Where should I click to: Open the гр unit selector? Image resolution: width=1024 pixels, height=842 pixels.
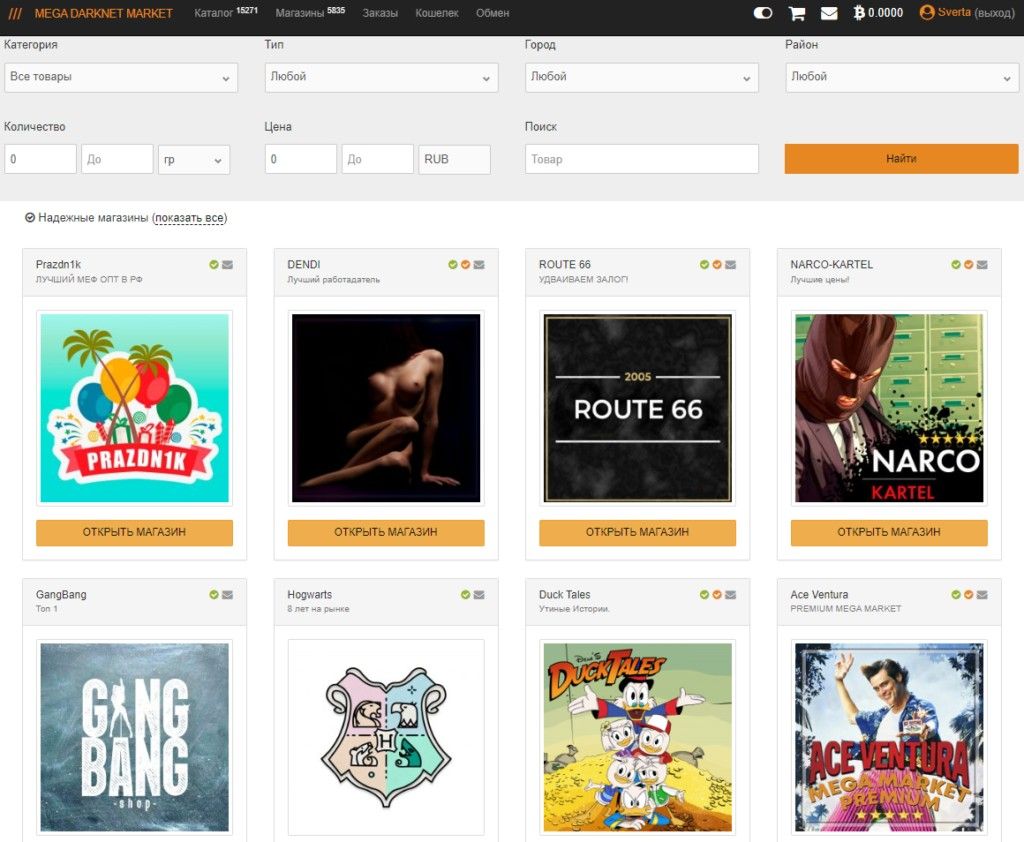coord(193,160)
